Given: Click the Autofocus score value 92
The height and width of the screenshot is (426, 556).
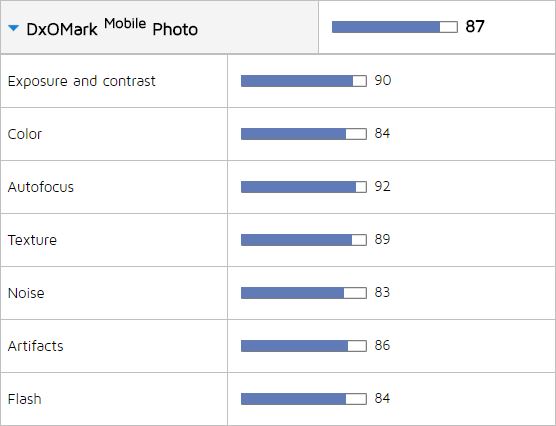Looking at the screenshot, I should point(382,186).
